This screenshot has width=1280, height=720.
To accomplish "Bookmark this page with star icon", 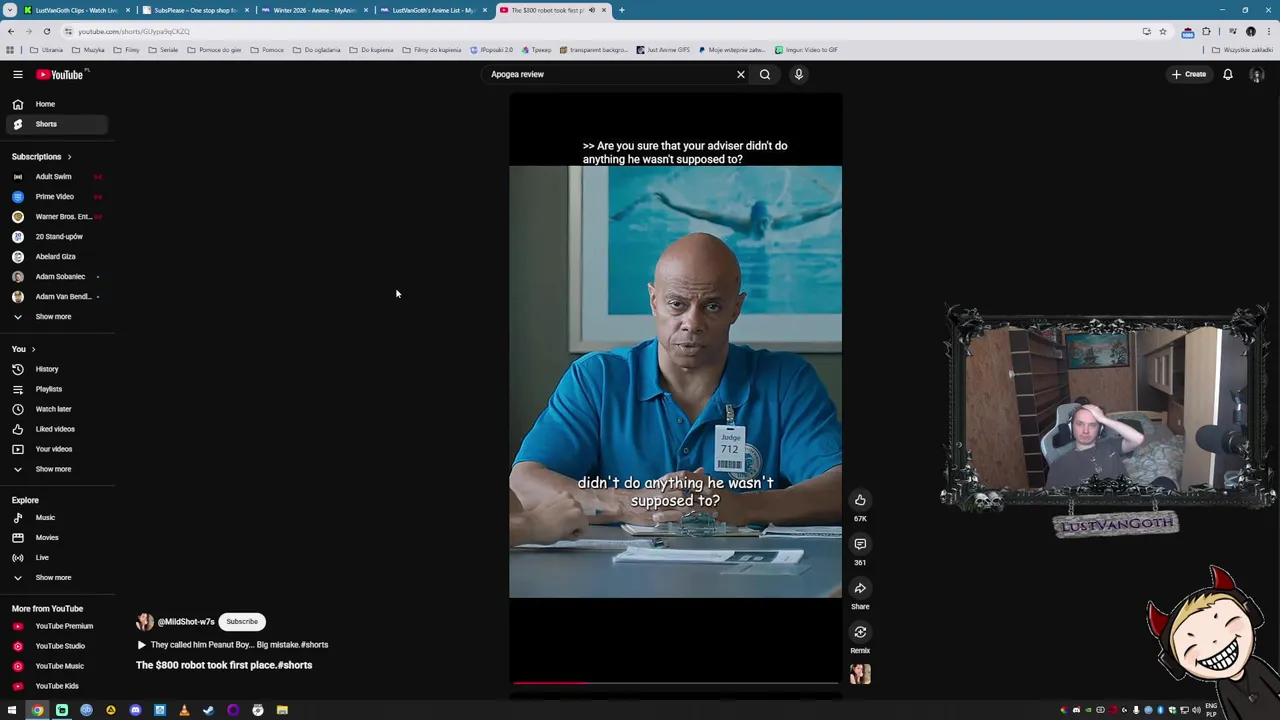I will pos(1162,31).
